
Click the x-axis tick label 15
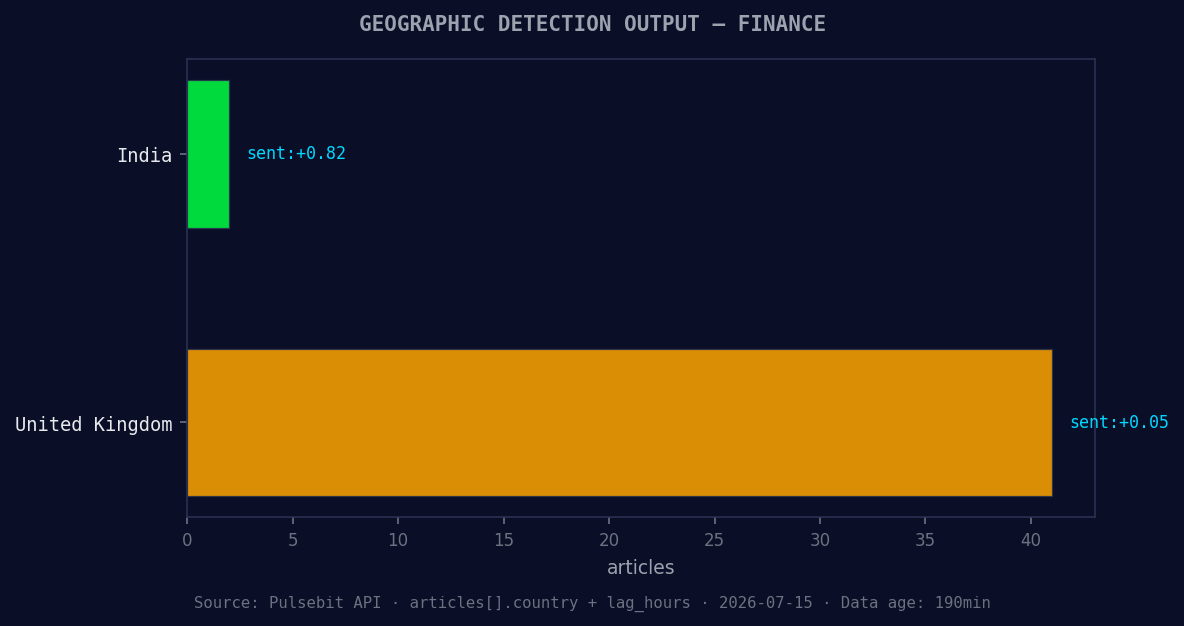click(x=504, y=541)
